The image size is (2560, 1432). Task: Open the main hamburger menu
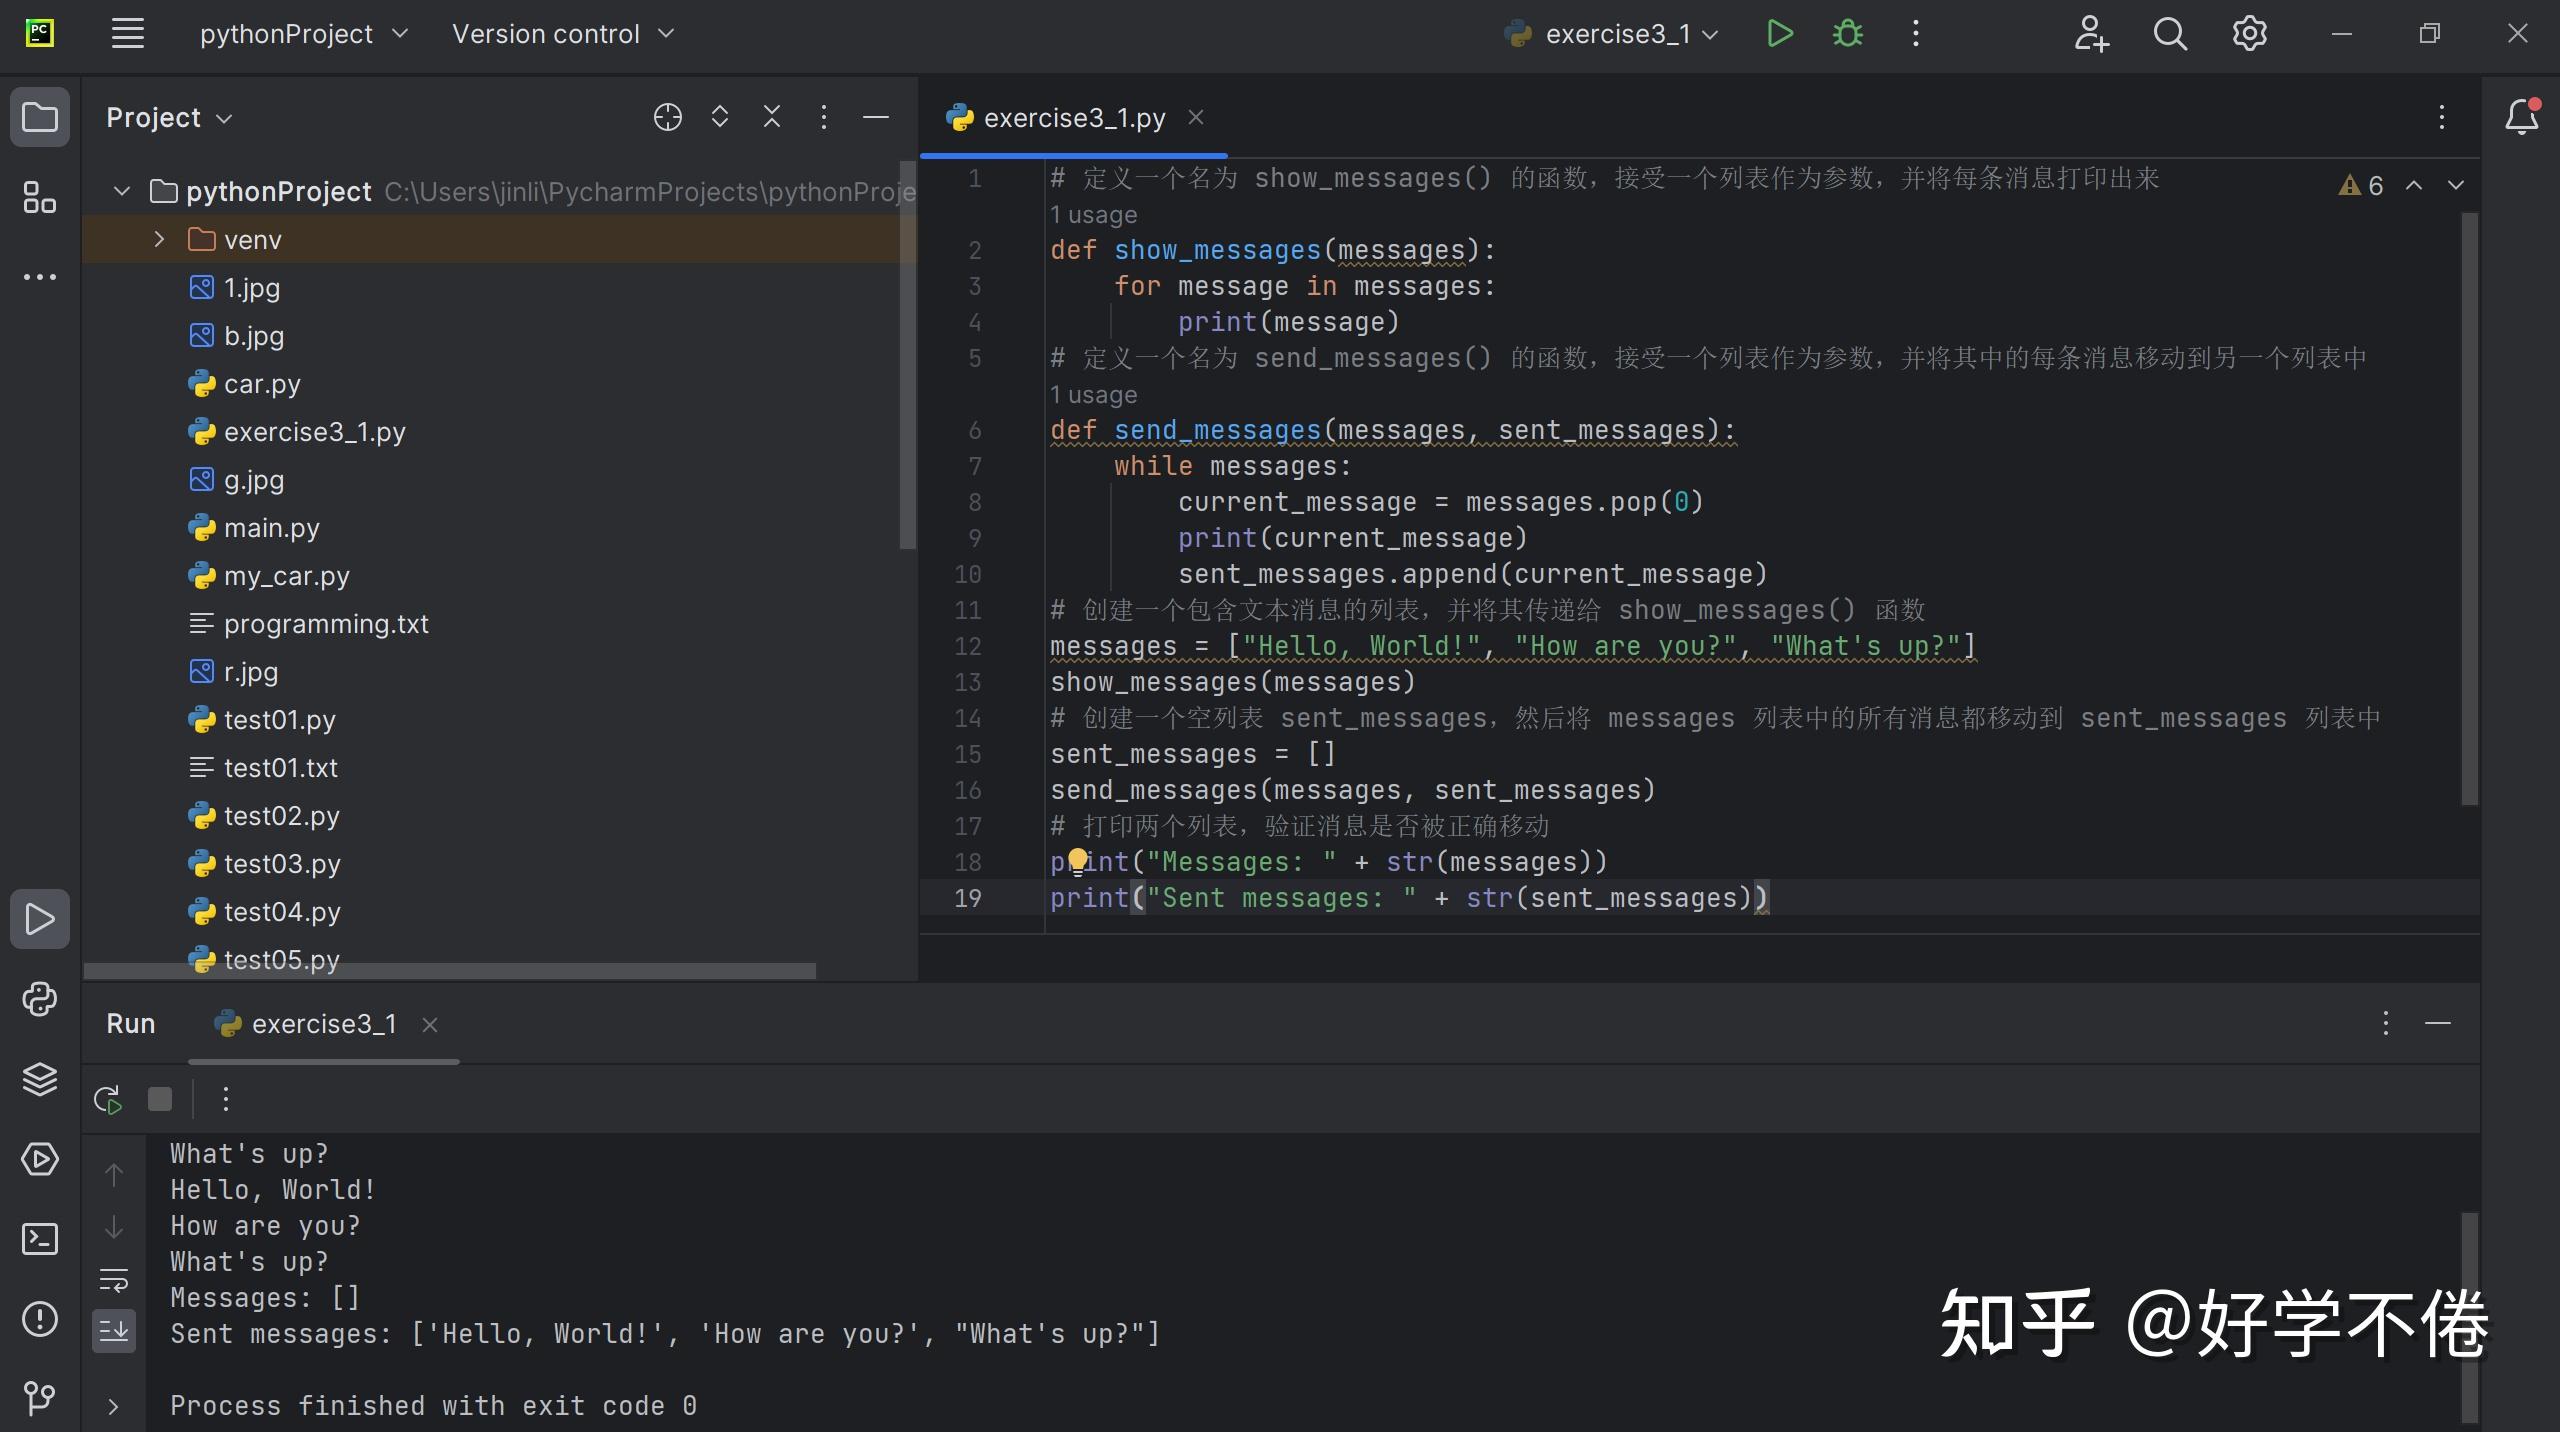click(x=127, y=33)
